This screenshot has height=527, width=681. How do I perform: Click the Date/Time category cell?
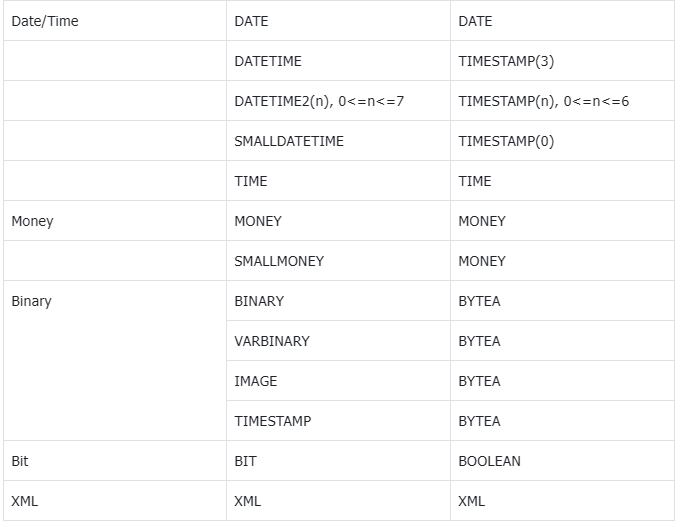pos(45,21)
